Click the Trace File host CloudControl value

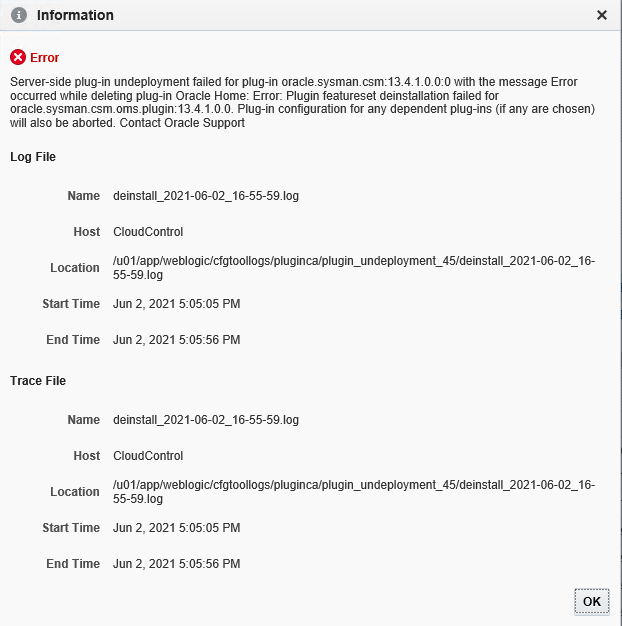point(148,456)
